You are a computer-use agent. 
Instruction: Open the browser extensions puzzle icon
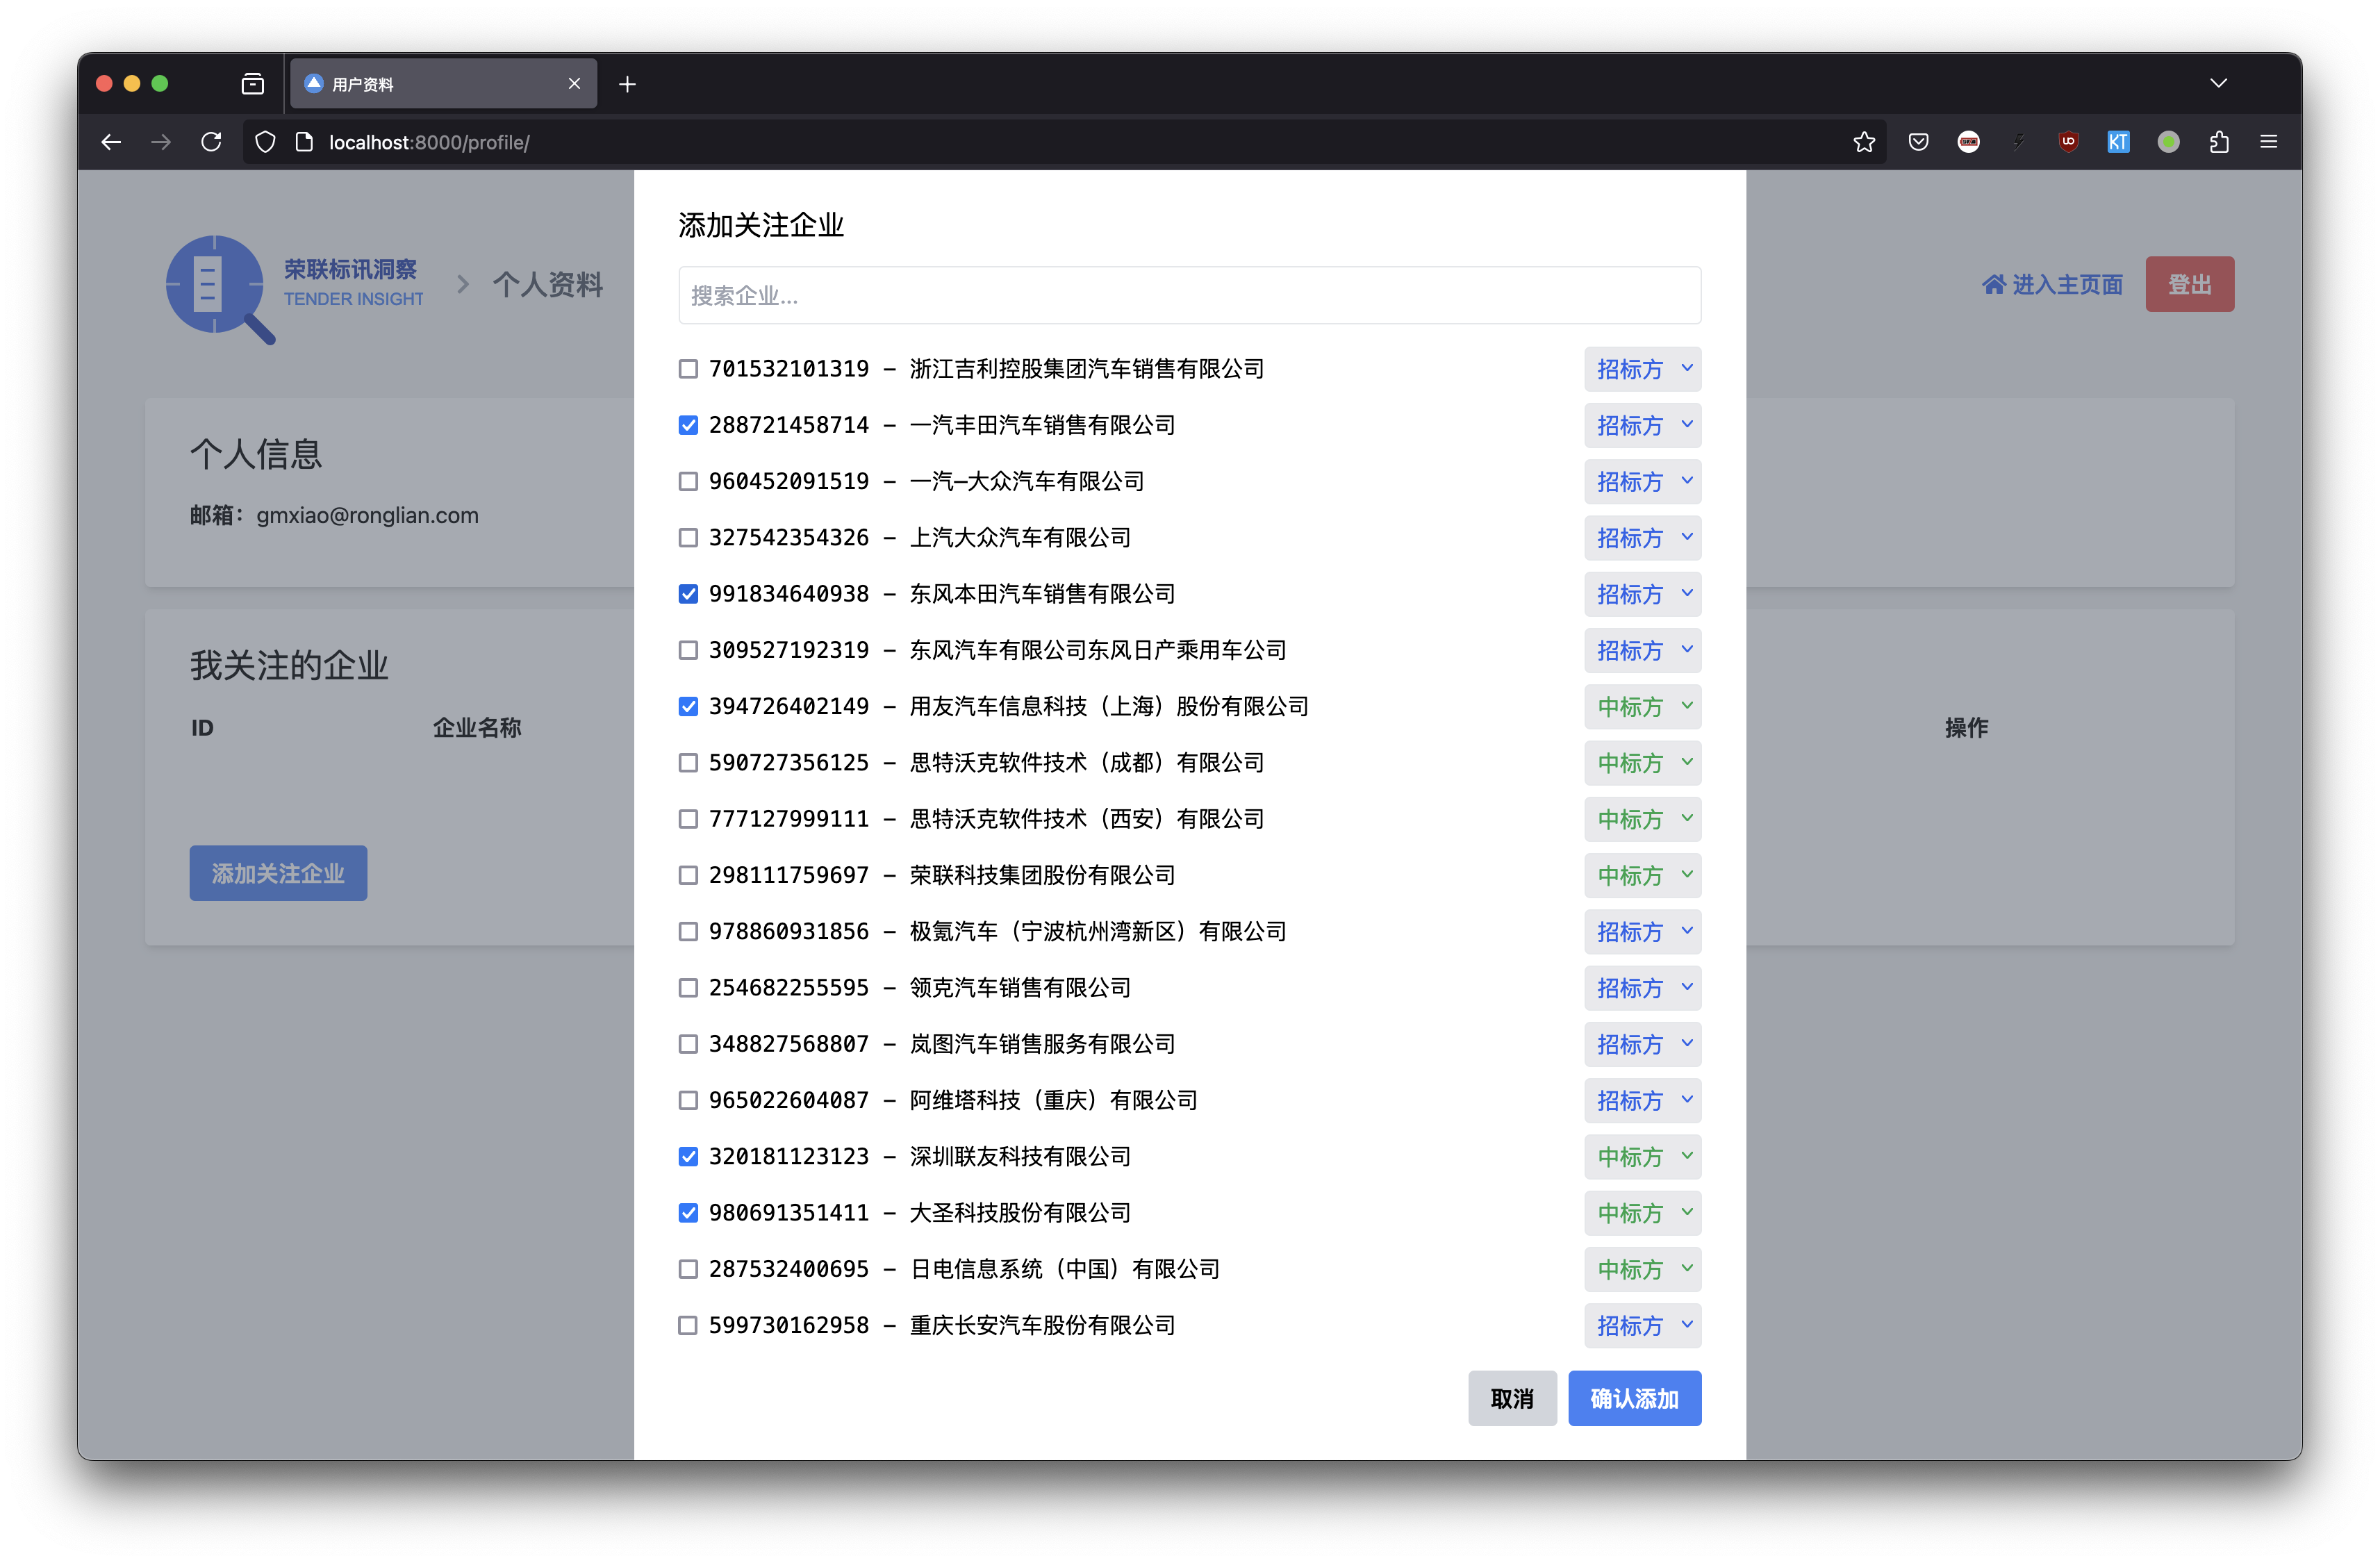point(2219,142)
